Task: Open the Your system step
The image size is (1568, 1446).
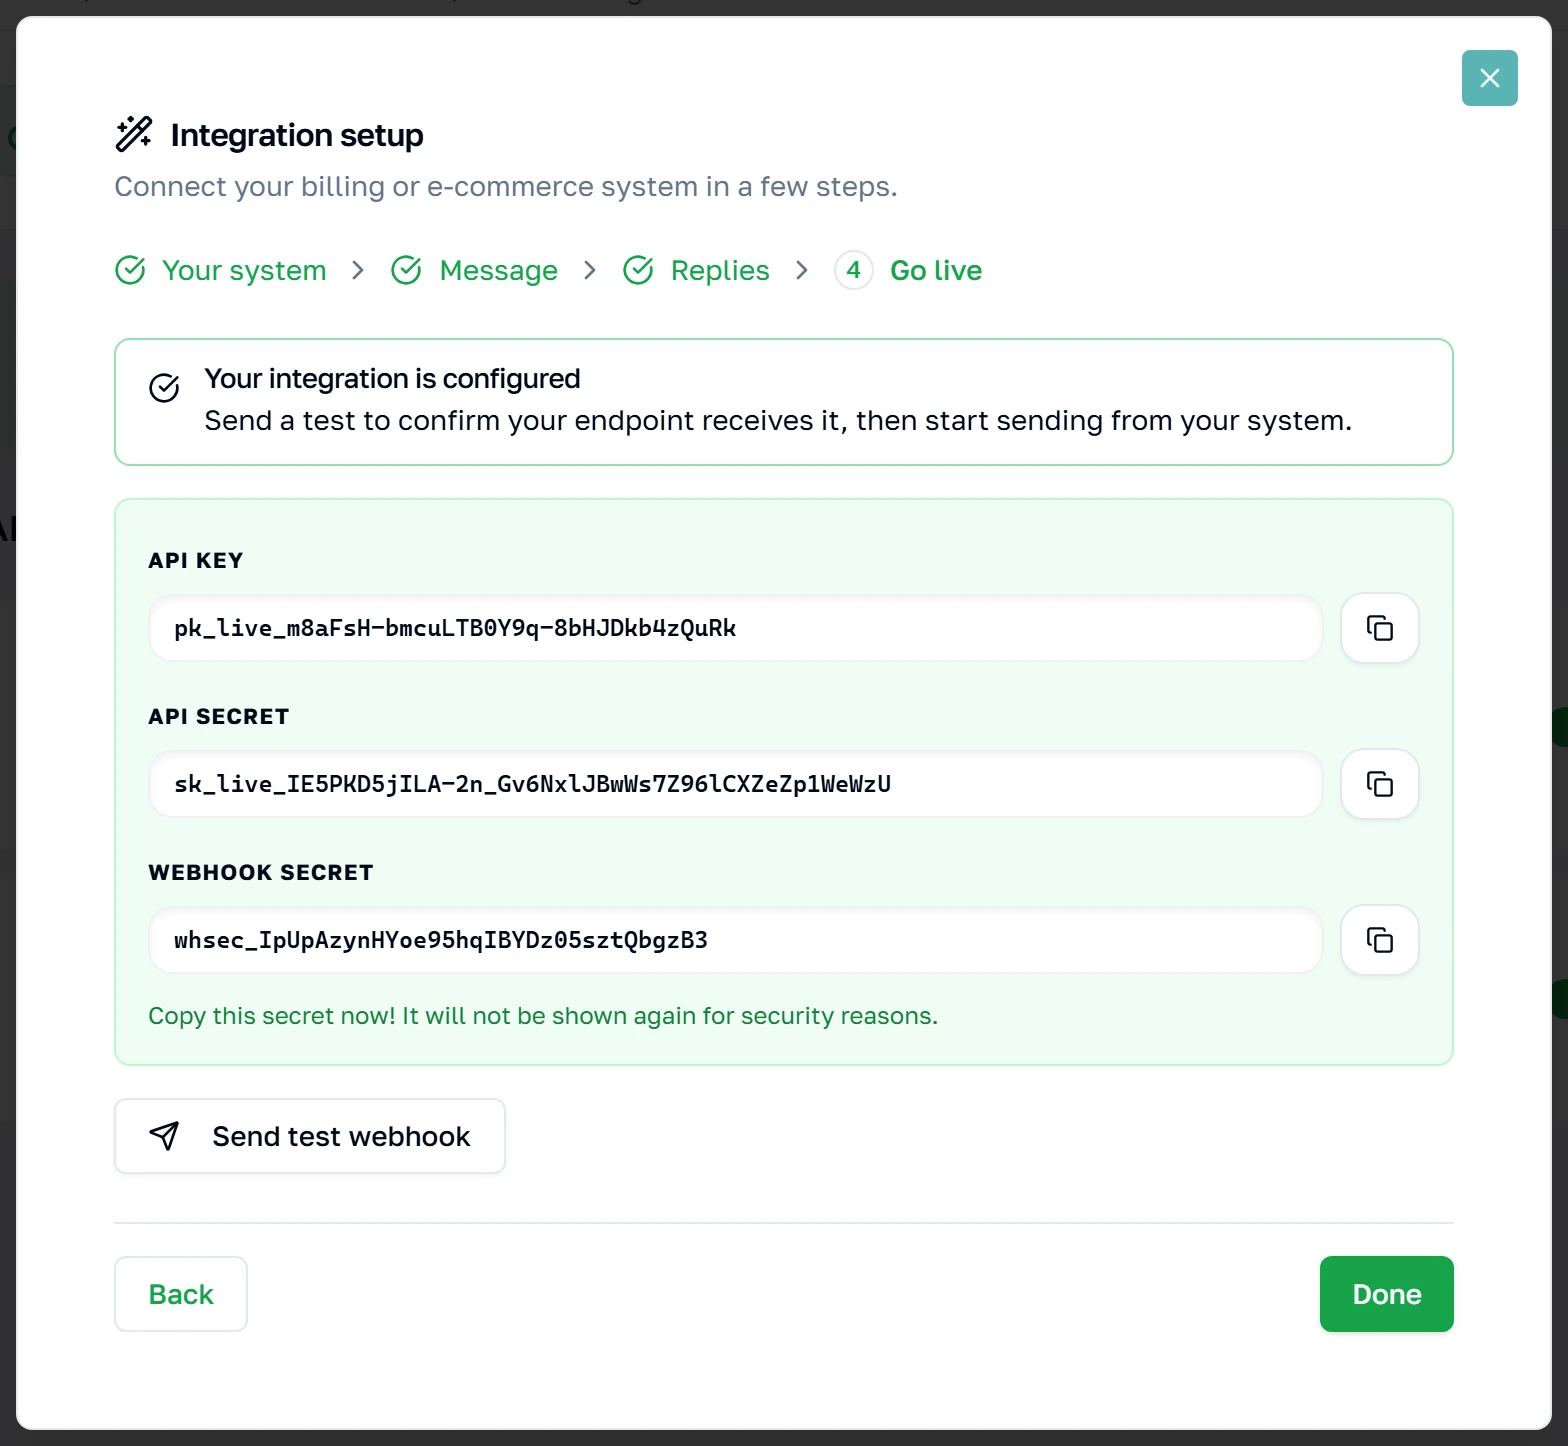Action: [x=221, y=270]
